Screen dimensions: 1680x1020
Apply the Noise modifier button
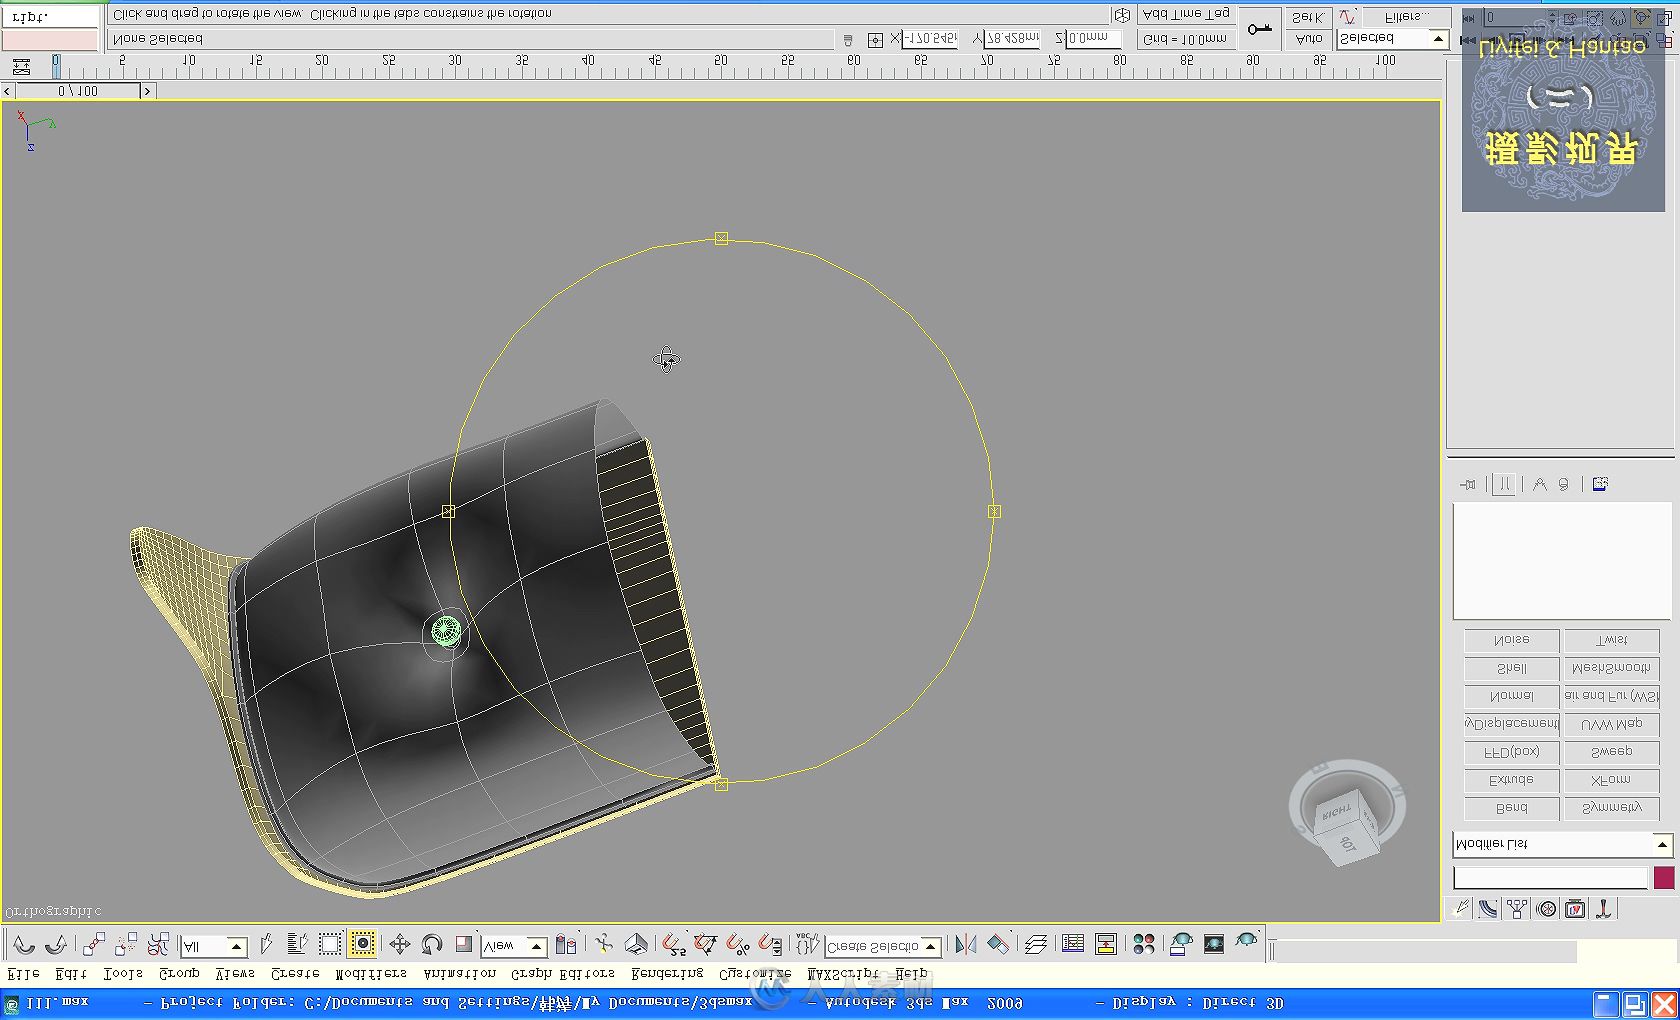(1511, 641)
